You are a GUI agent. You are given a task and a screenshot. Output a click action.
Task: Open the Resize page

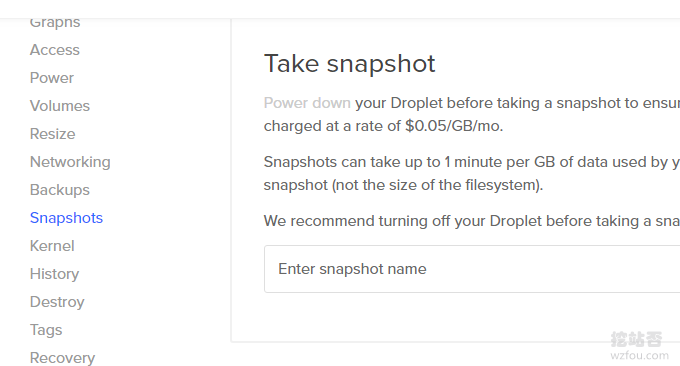pos(52,134)
